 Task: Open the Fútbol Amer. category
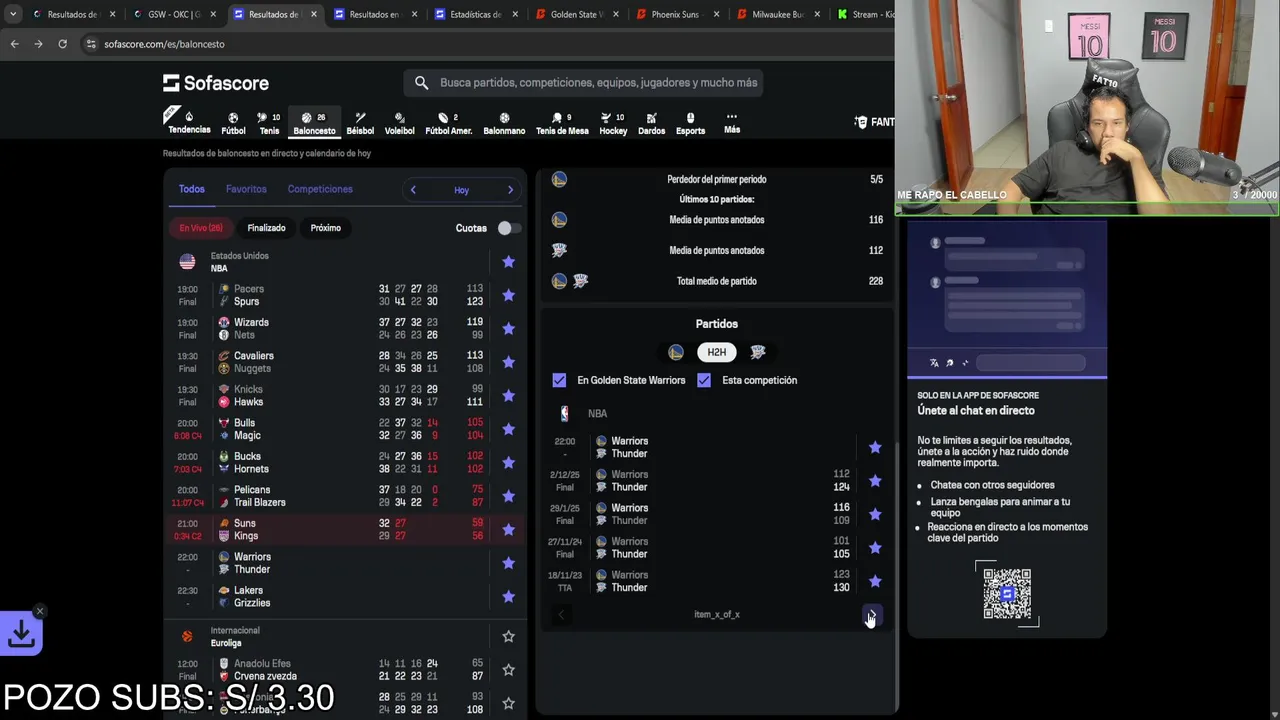coord(448,123)
